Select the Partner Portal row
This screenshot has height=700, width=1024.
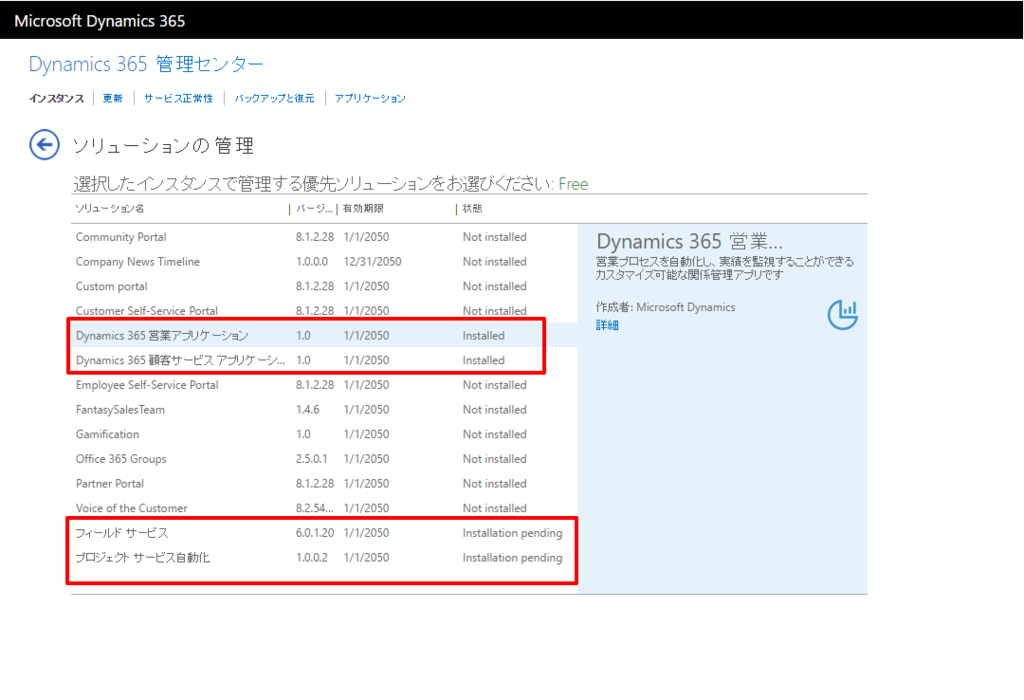pyautogui.click(x=324, y=484)
